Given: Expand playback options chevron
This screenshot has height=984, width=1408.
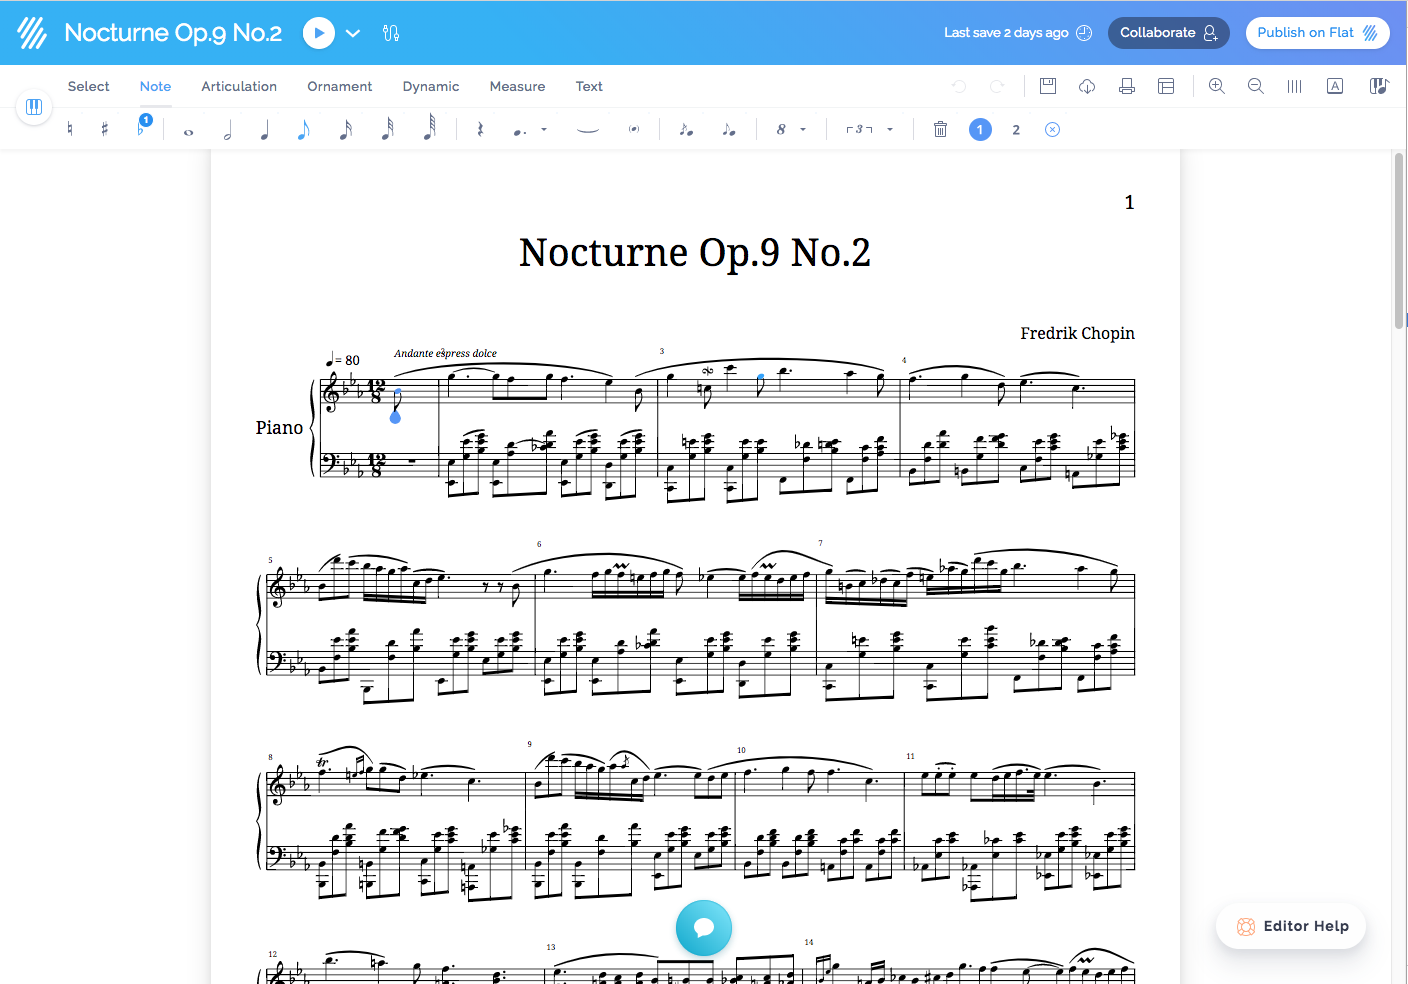Looking at the screenshot, I should (x=353, y=33).
